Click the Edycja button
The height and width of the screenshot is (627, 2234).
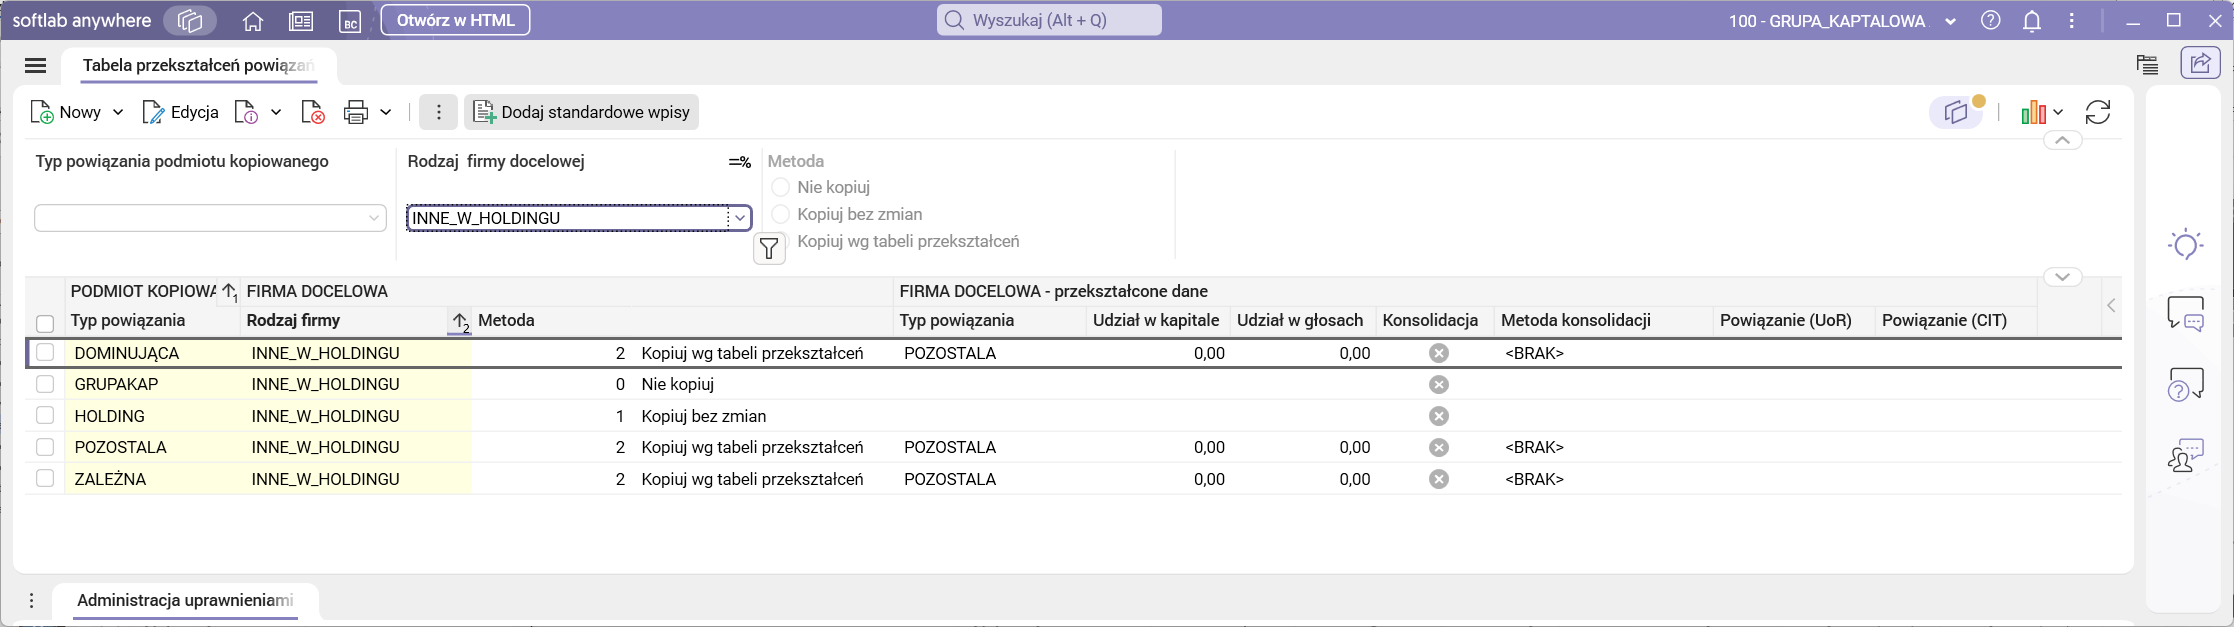click(x=180, y=112)
